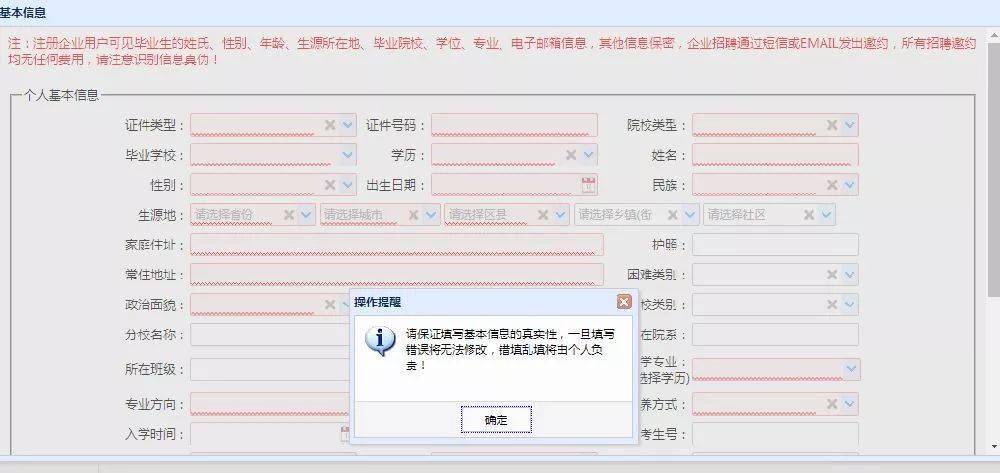Clear the 请选择省份 field with its X icon
This screenshot has height=473, width=1000.
[289, 215]
